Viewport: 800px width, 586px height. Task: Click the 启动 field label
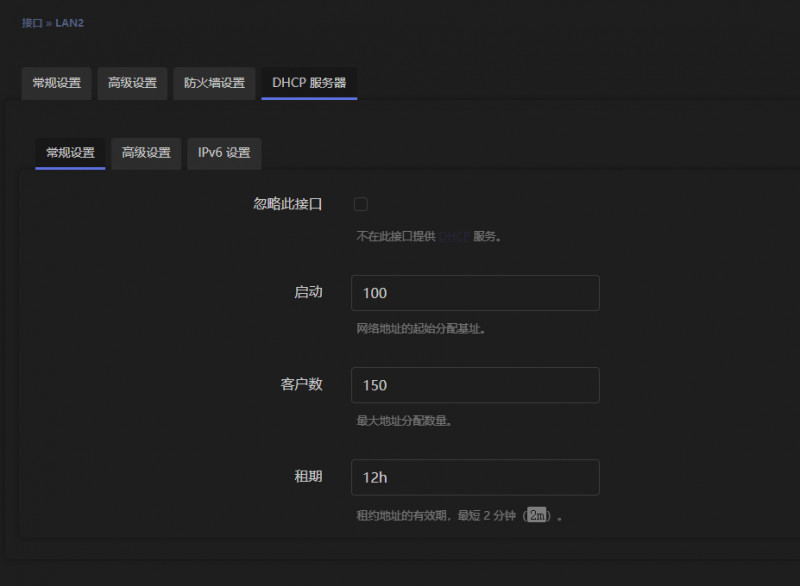pyautogui.click(x=308, y=292)
